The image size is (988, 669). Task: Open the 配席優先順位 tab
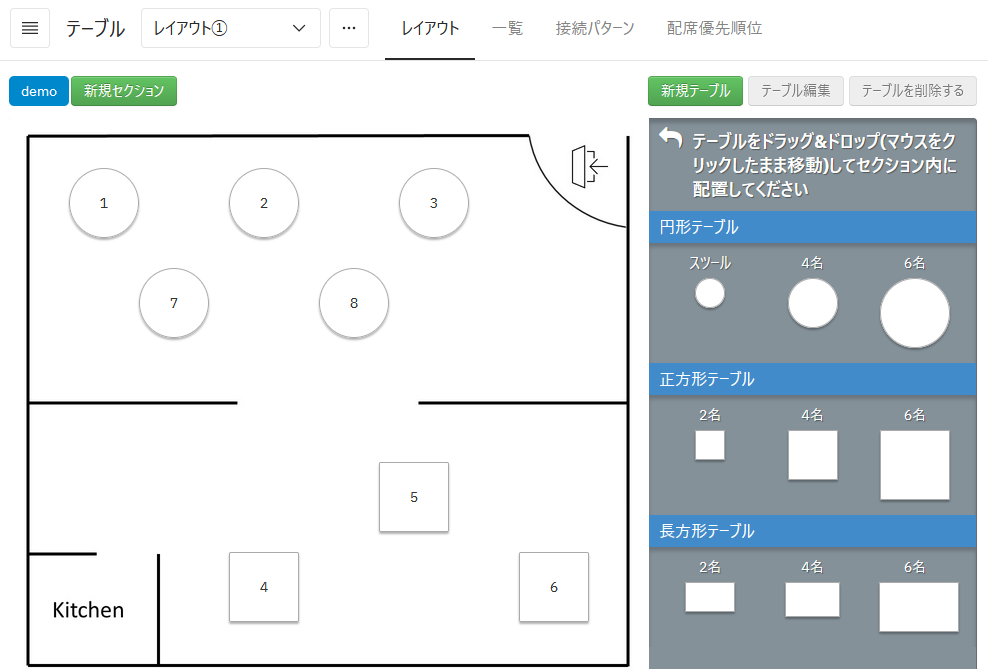click(714, 28)
